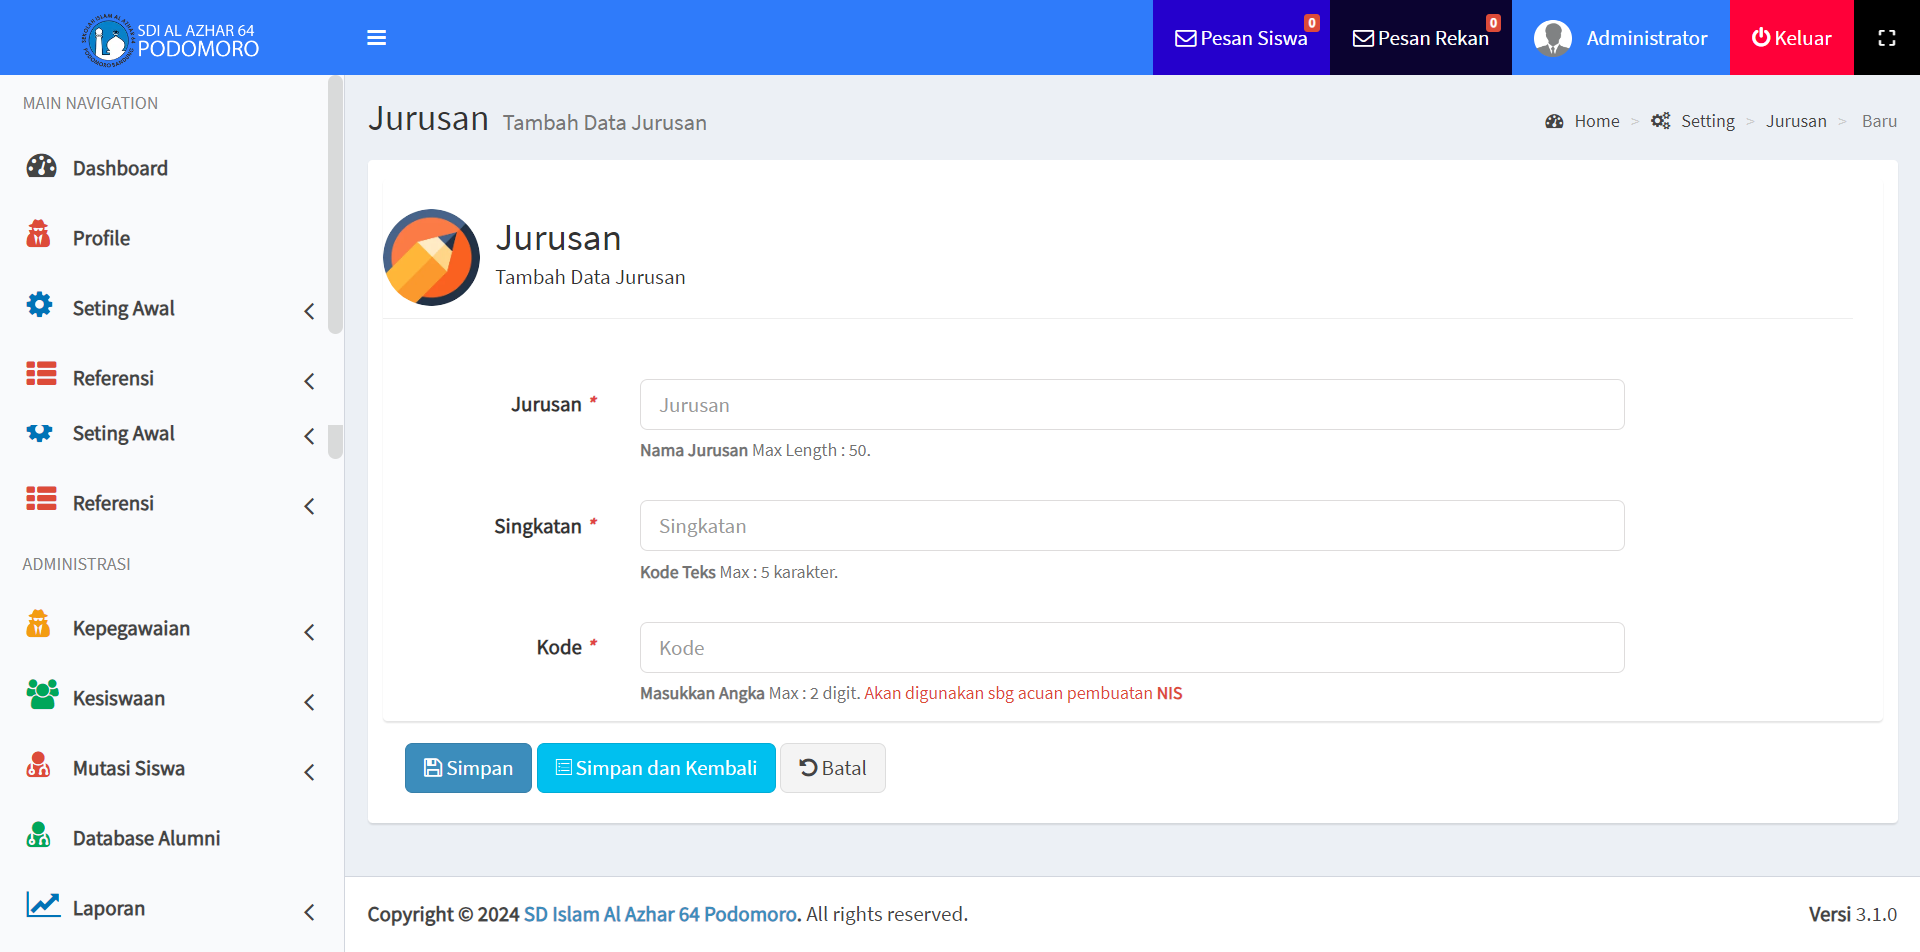Click the fullscreen expand icon

tap(1886, 38)
